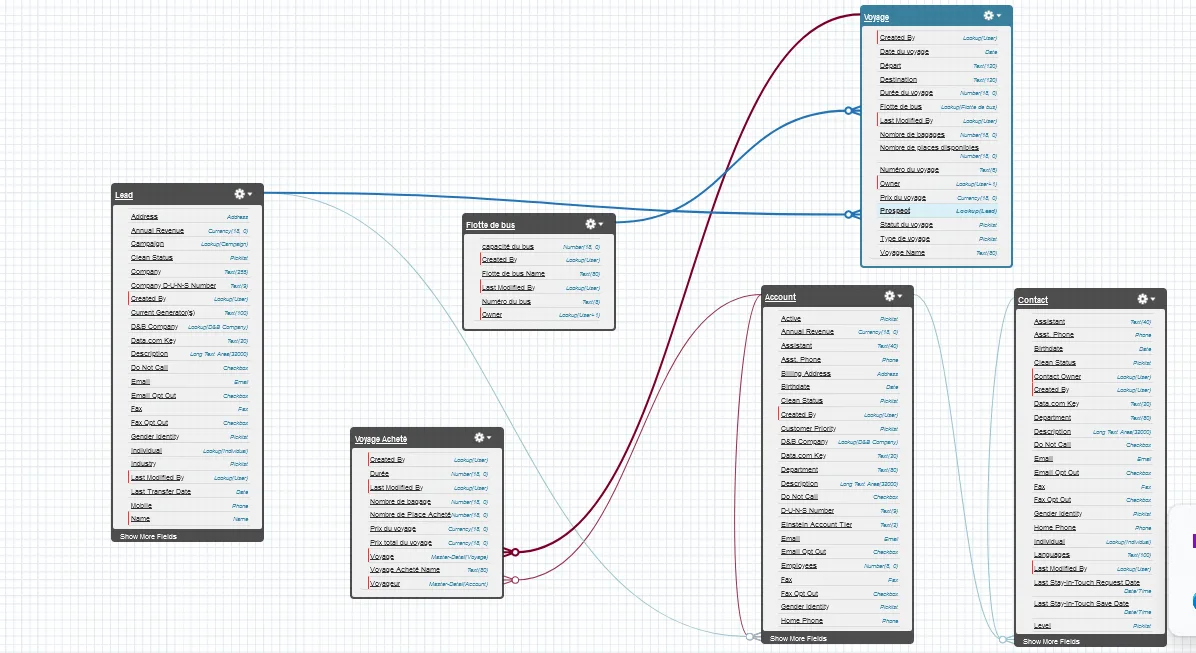Select Owner field in Flotte de bus
1196x653 pixels.
pyautogui.click(x=540, y=314)
